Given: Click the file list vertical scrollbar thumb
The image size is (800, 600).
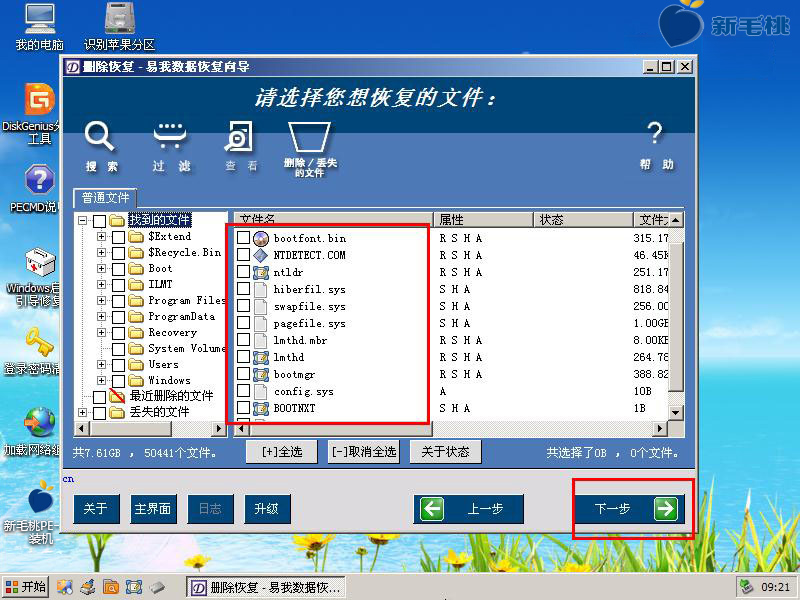Looking at the screenshot, I should (x=676, y=316).
